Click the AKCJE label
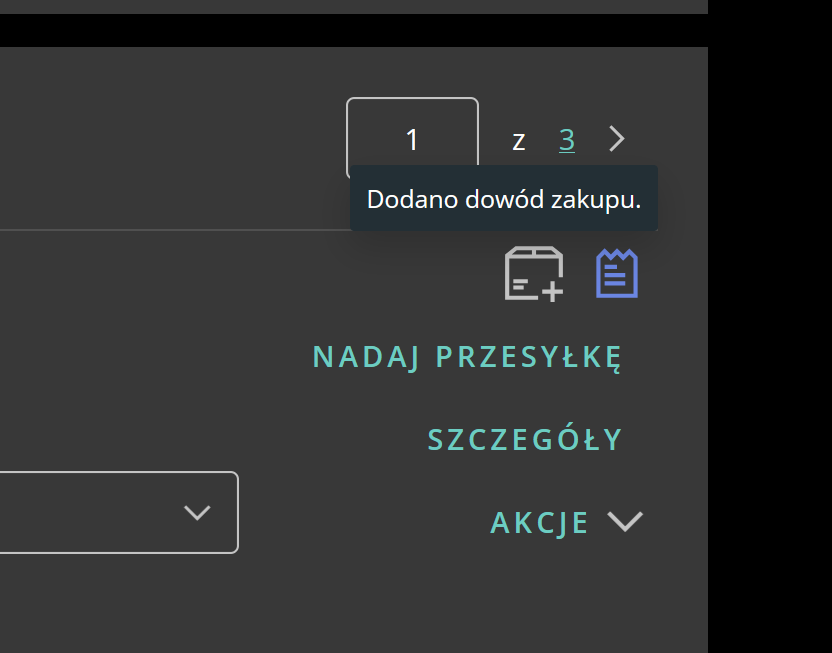Image resolution: width=832 pixels, height=653 pixels. click(x=540, y=522)
